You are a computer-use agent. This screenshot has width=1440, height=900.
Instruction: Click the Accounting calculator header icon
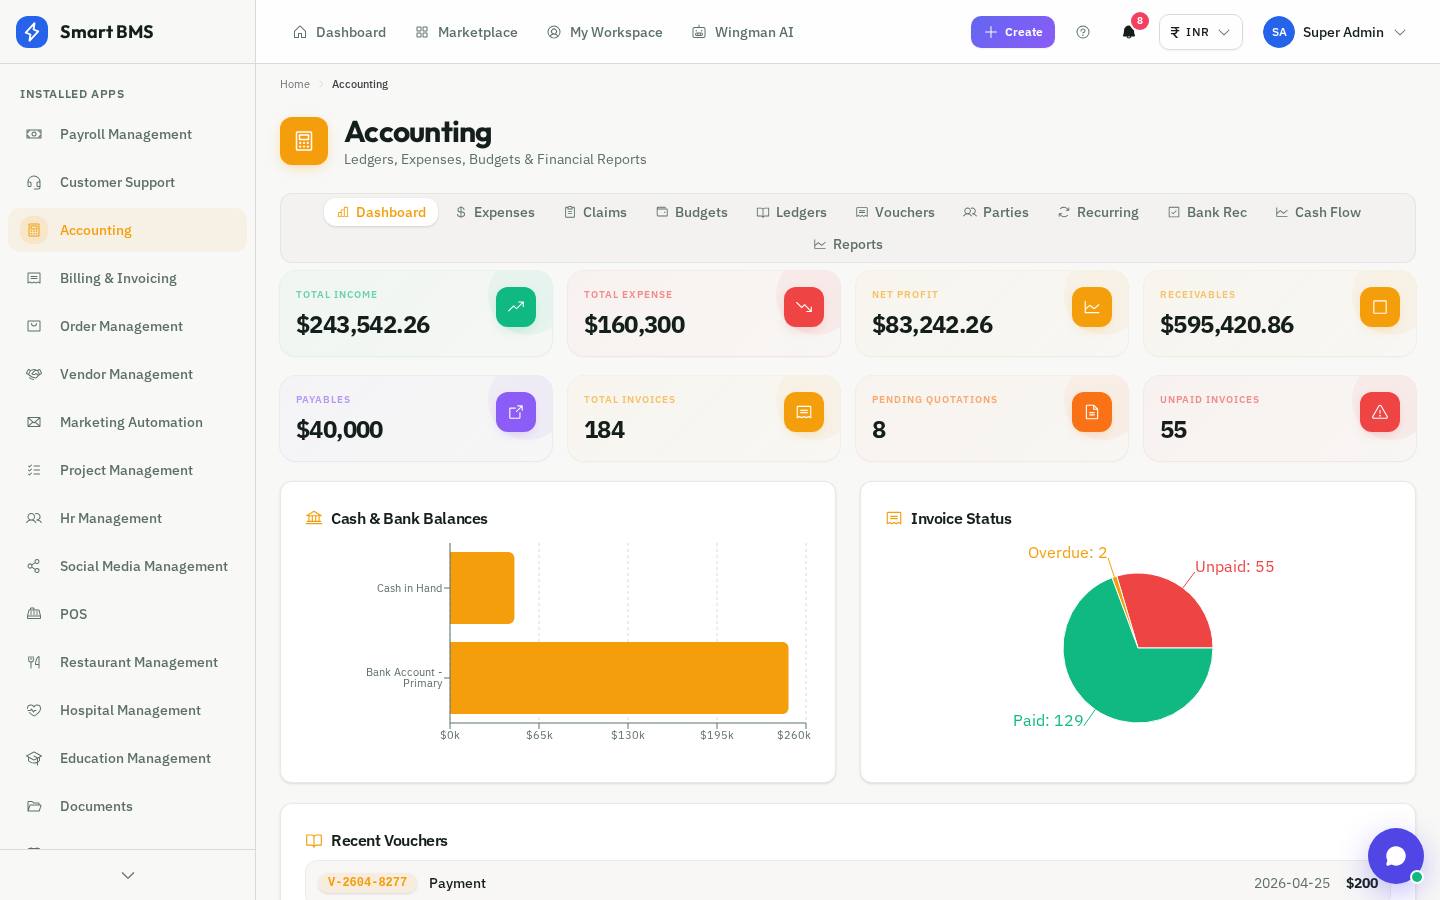(304, 141)
